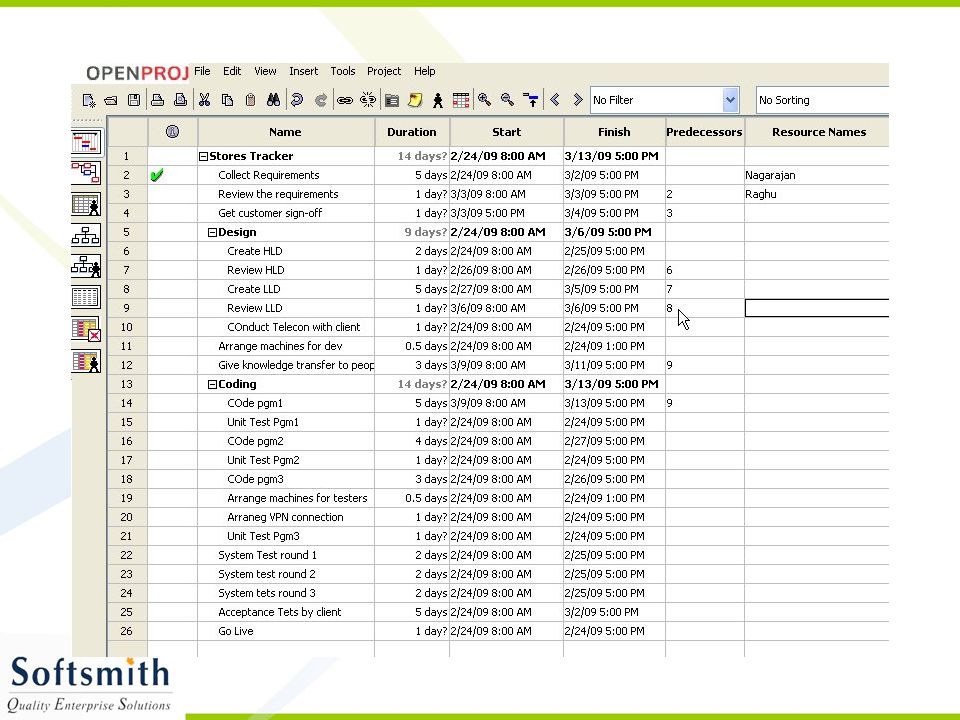
Task: Collapse the Stores Tracker summary task
Action: (203, 157)
